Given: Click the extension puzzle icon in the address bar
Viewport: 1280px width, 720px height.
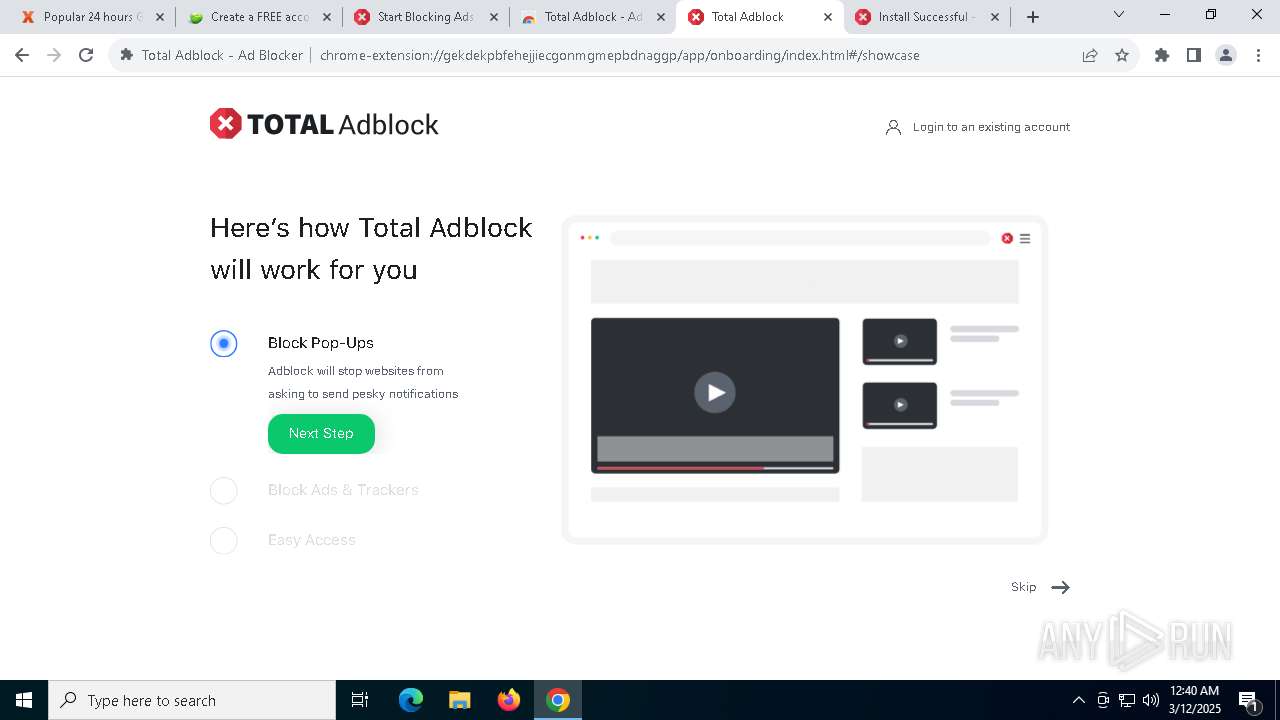Looking at the screenshot, I should coord(127,55).
